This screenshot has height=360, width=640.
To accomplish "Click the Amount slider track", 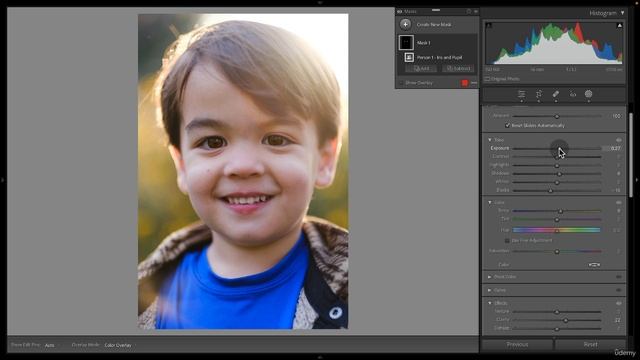I will [x=557, y=116].
